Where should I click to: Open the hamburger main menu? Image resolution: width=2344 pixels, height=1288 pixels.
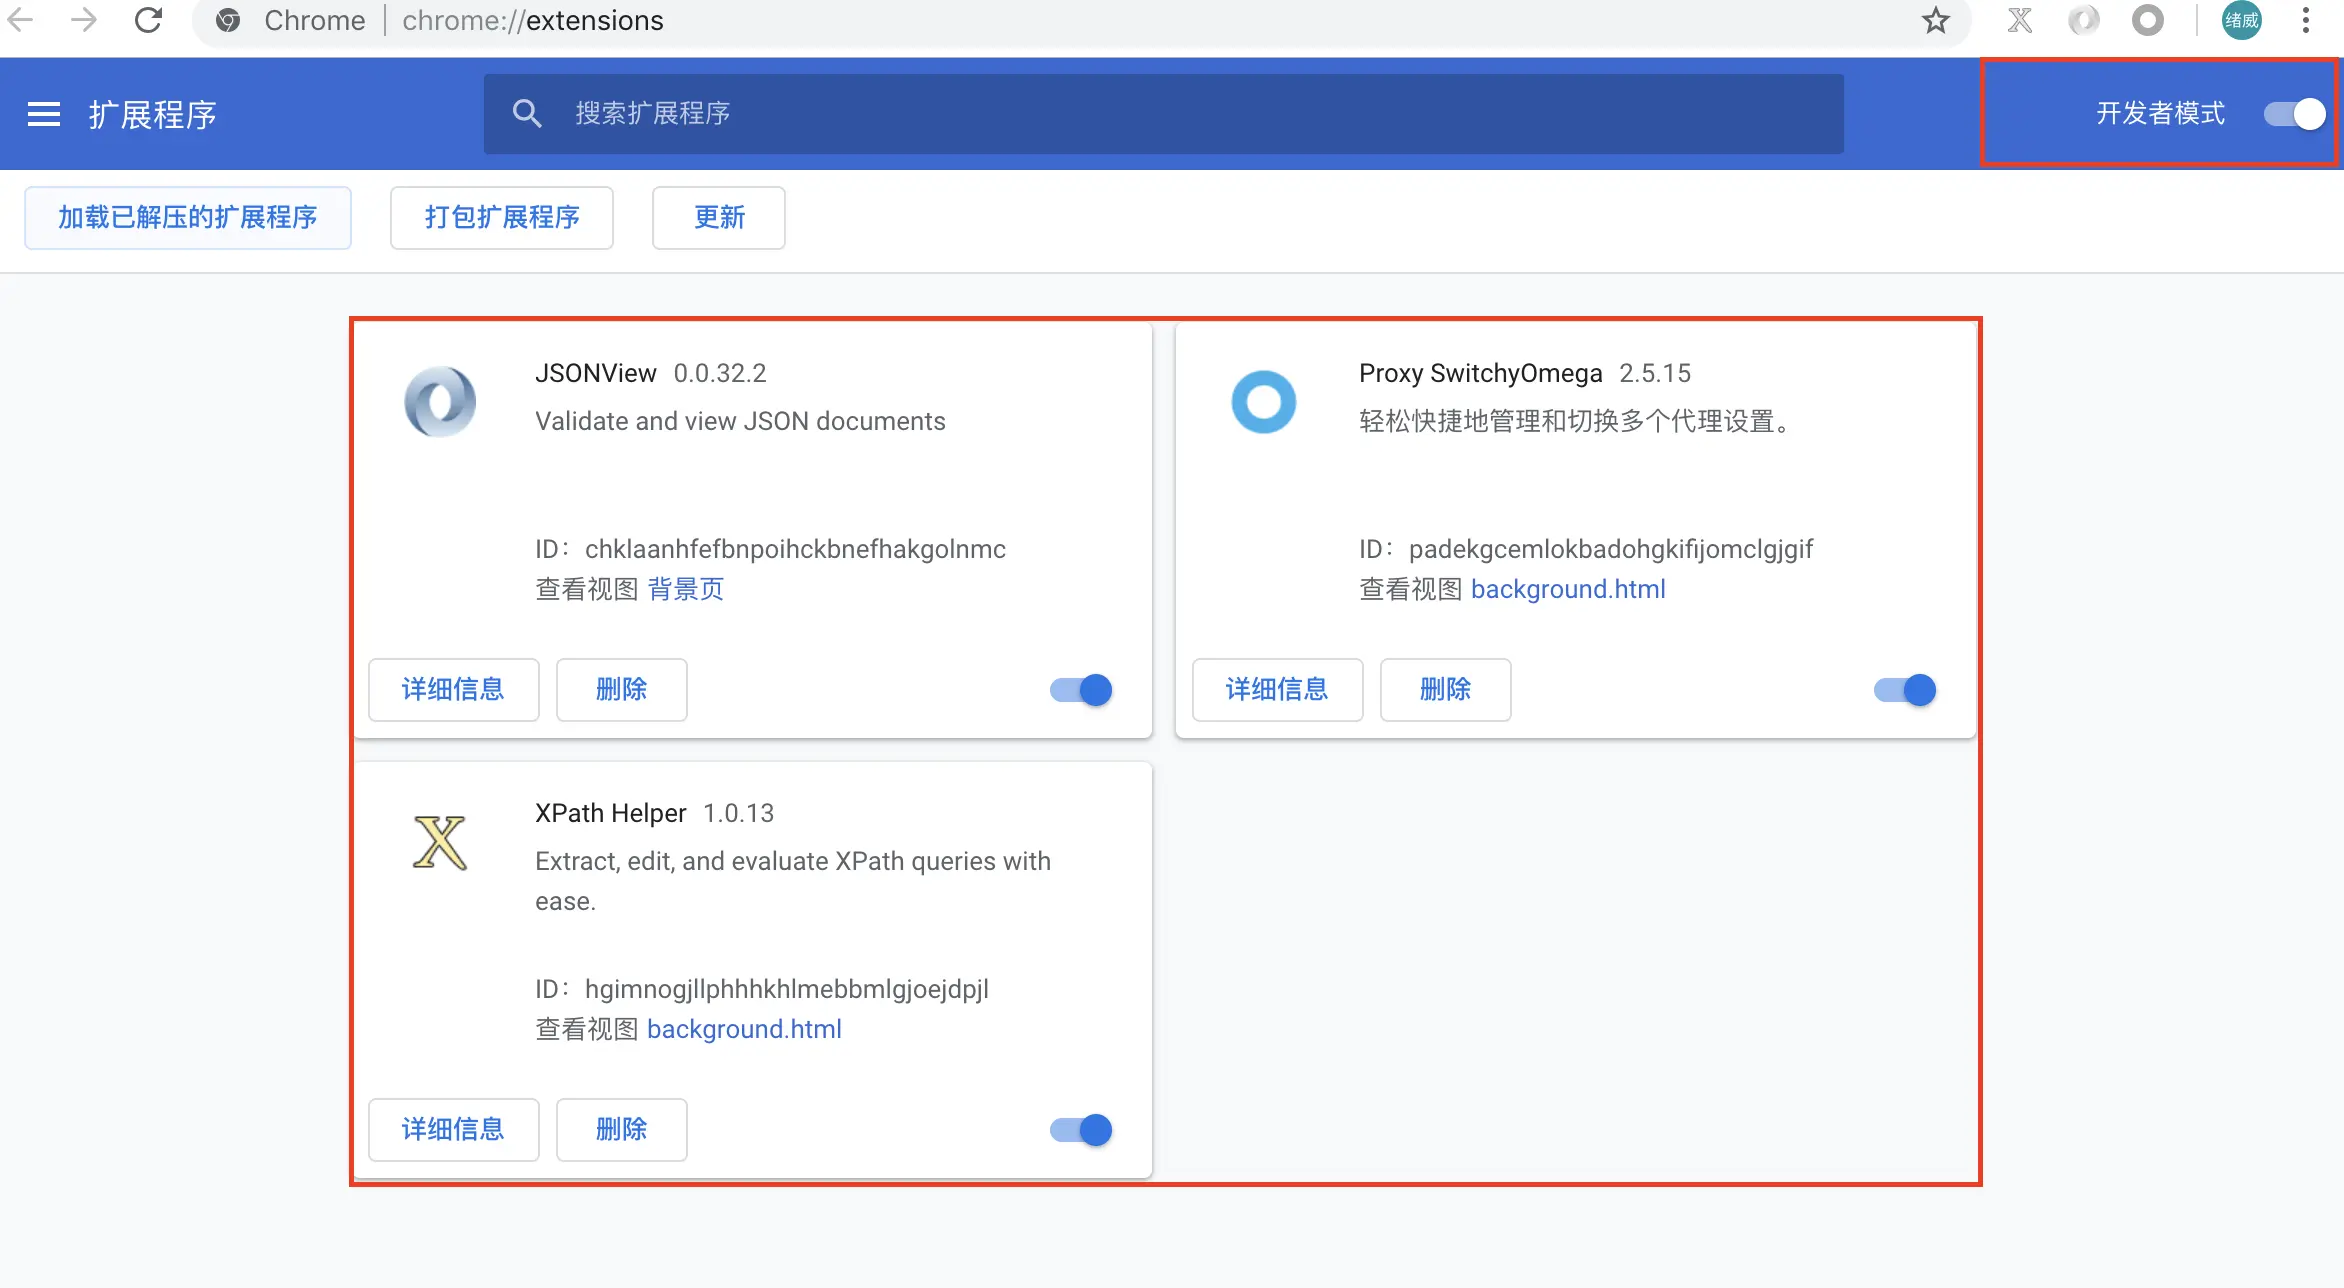(44, 114)
